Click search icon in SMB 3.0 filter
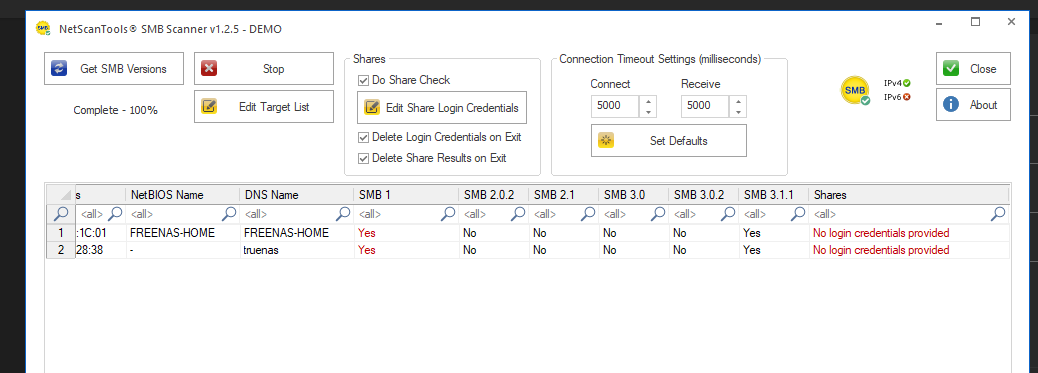Image resolution: width=1038 pixels, height=373 pixels. coord(658,213)
